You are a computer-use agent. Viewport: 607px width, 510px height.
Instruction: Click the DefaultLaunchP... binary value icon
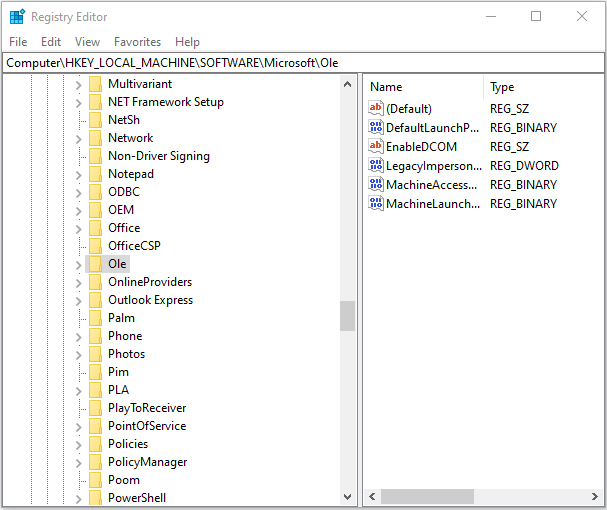(376, 127)
